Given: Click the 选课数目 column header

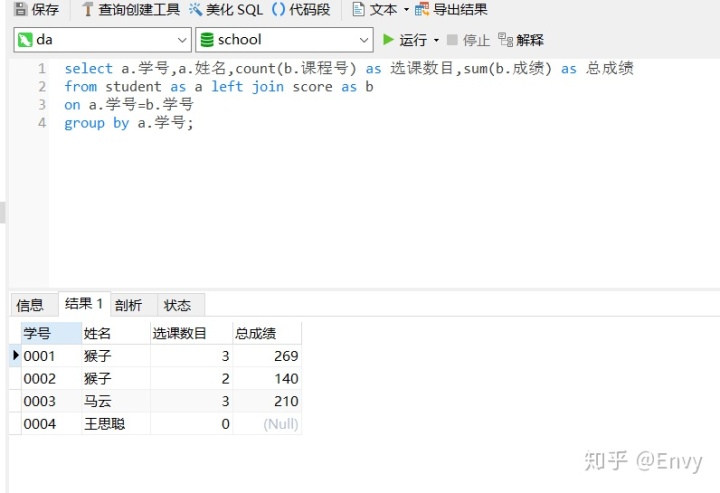Looking at the screenshot, I should coord(191,333).
